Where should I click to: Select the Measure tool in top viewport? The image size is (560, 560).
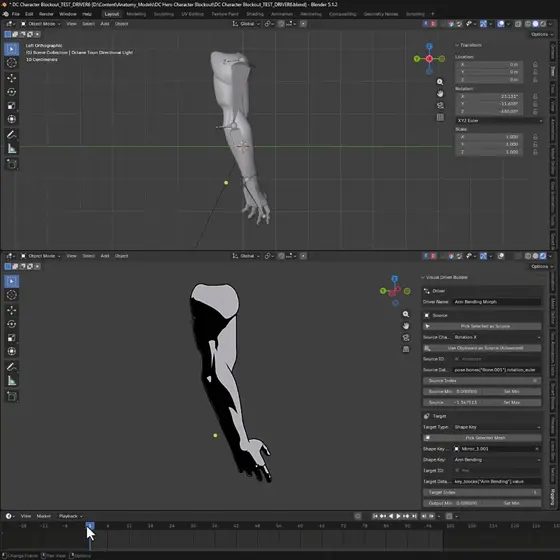coord(11,149)
